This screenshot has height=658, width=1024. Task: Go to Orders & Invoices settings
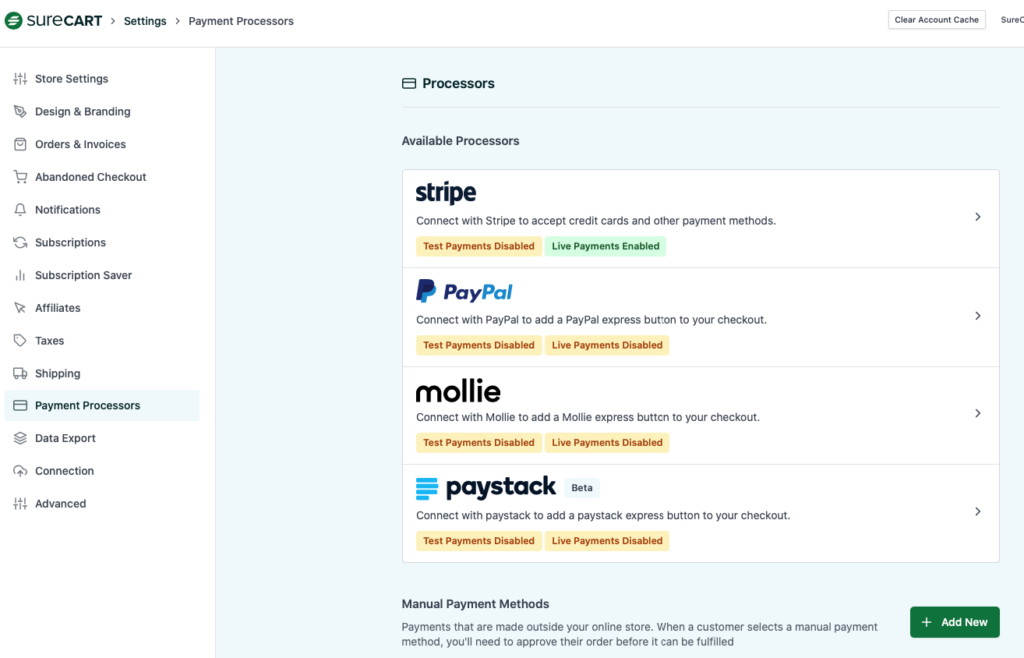tap(80, 144)
